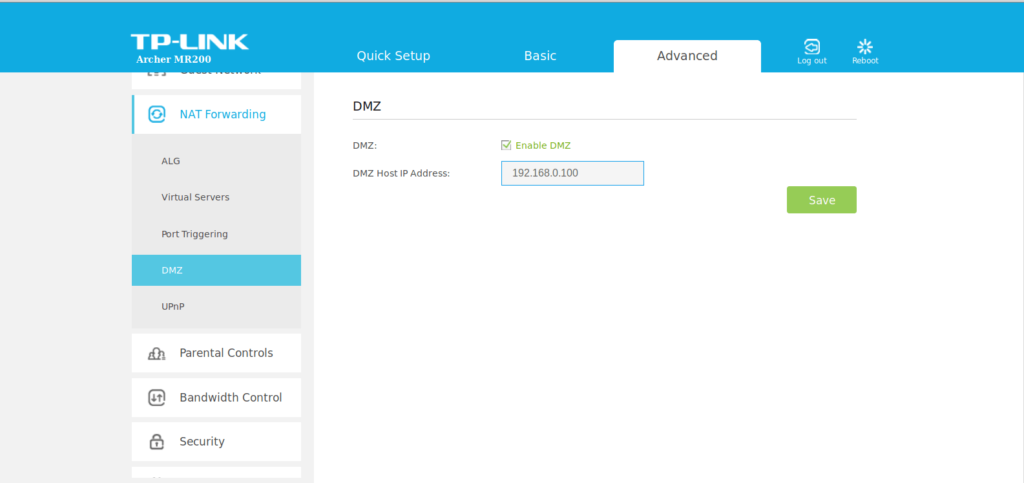
Task: Open Port Triggering settings
Action: tap(194, 234)
